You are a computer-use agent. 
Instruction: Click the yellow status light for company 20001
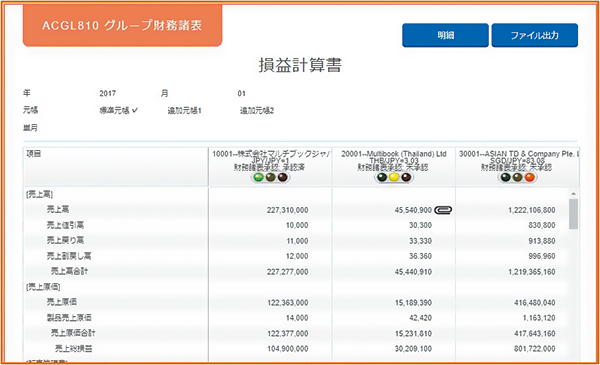click(x=394, y=177)
